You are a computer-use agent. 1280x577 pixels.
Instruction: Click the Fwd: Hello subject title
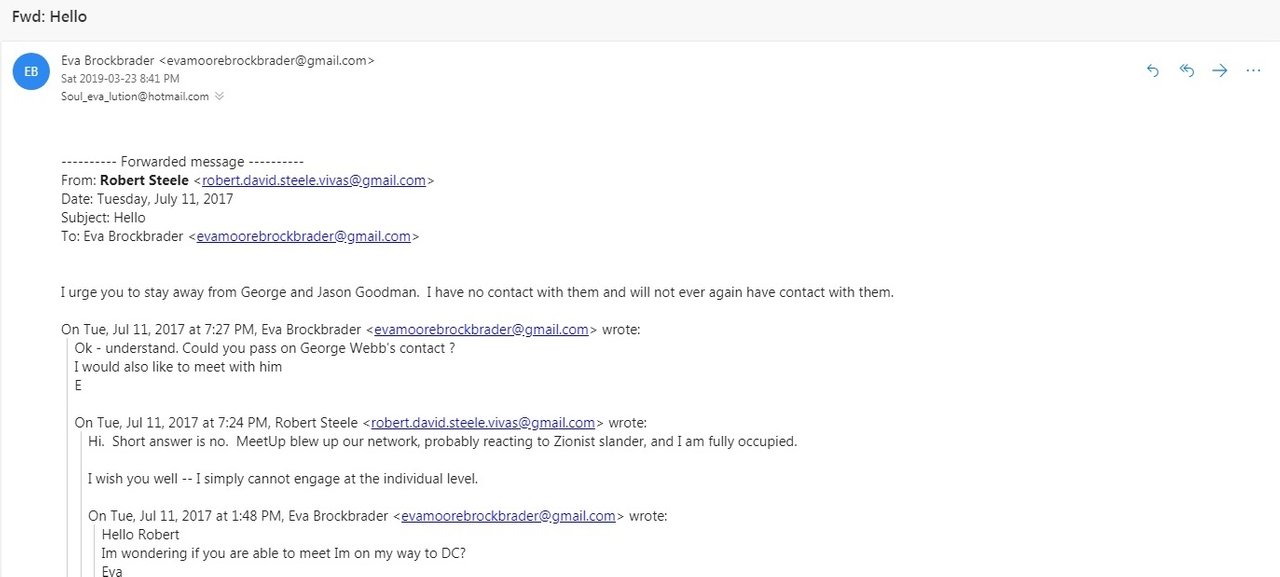point(49,17)
